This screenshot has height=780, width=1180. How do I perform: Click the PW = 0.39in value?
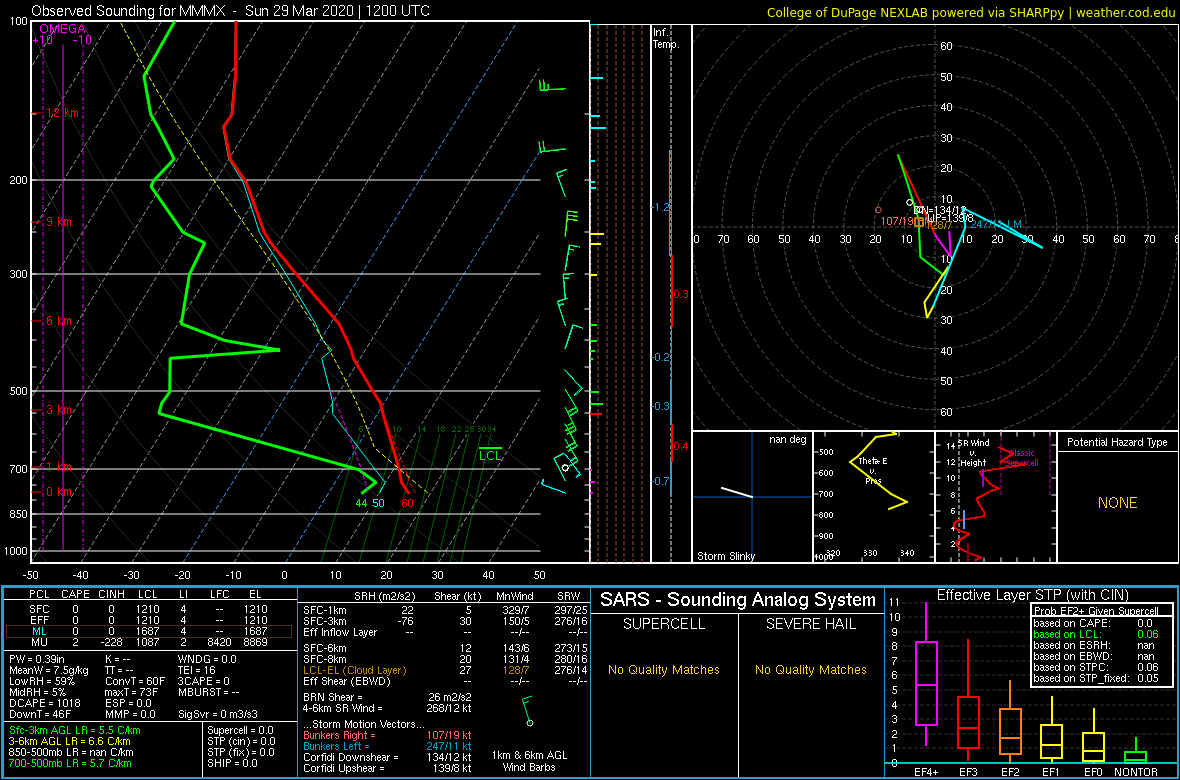(37, 657)
